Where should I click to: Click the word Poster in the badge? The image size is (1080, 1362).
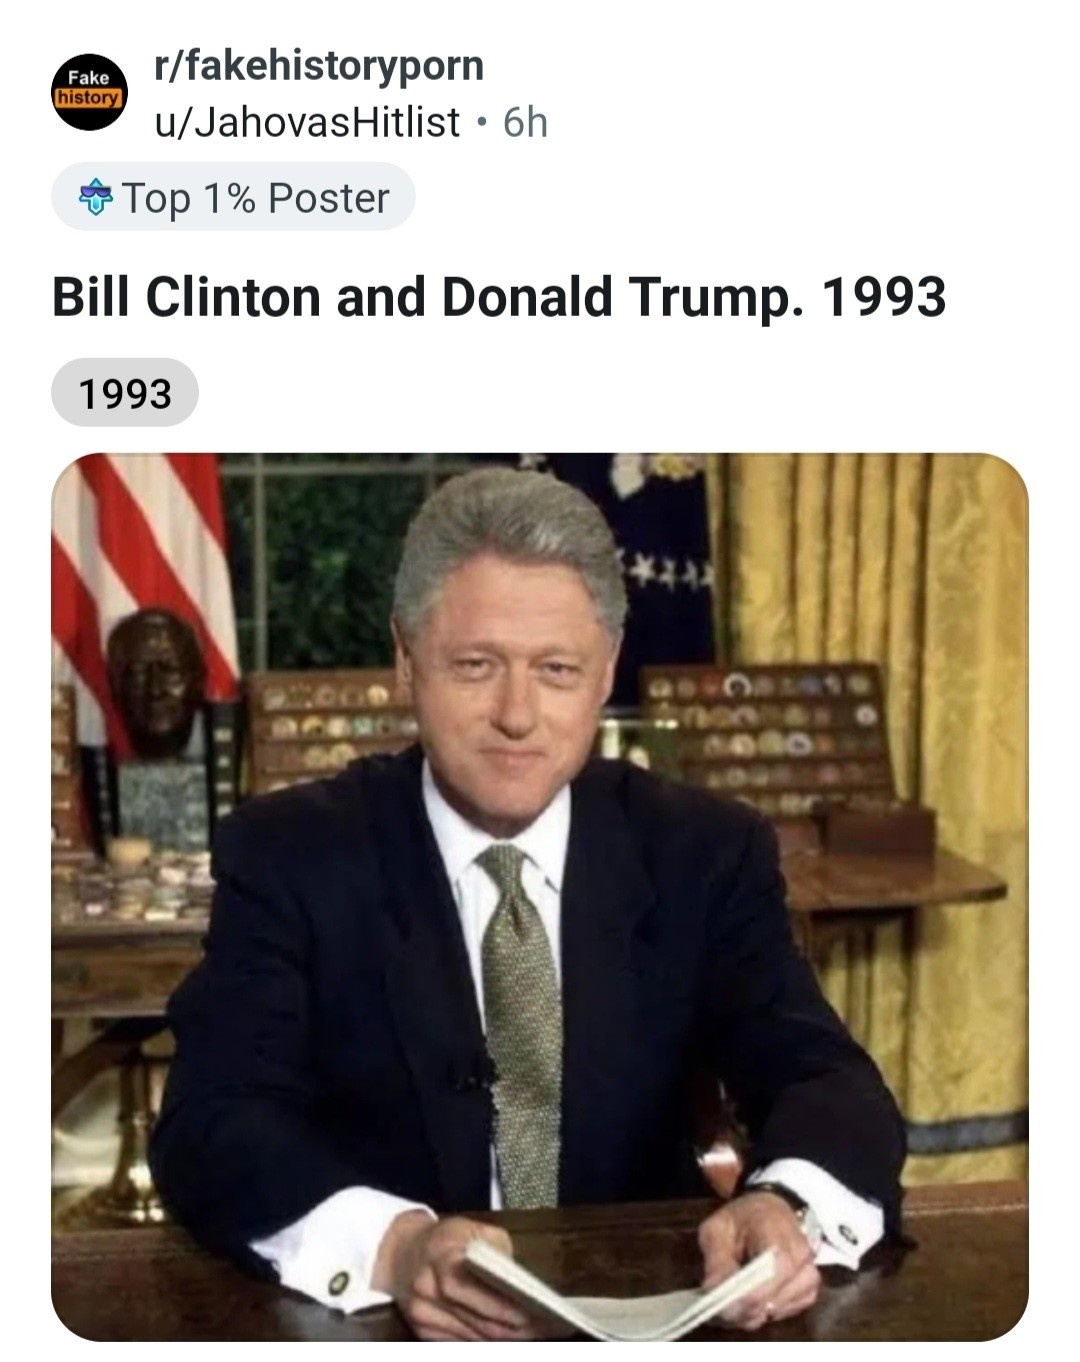(x=328, y=198)
